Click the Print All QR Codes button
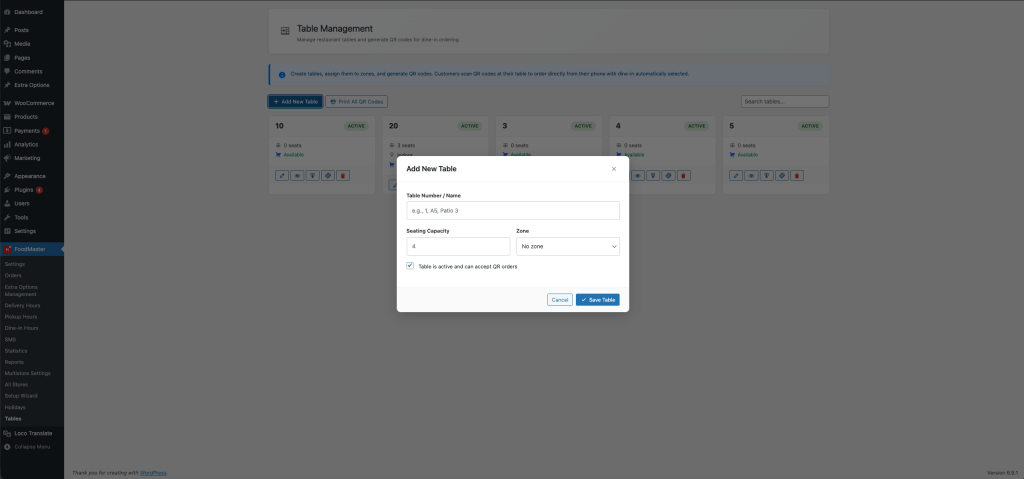 (x=357, y=102)
